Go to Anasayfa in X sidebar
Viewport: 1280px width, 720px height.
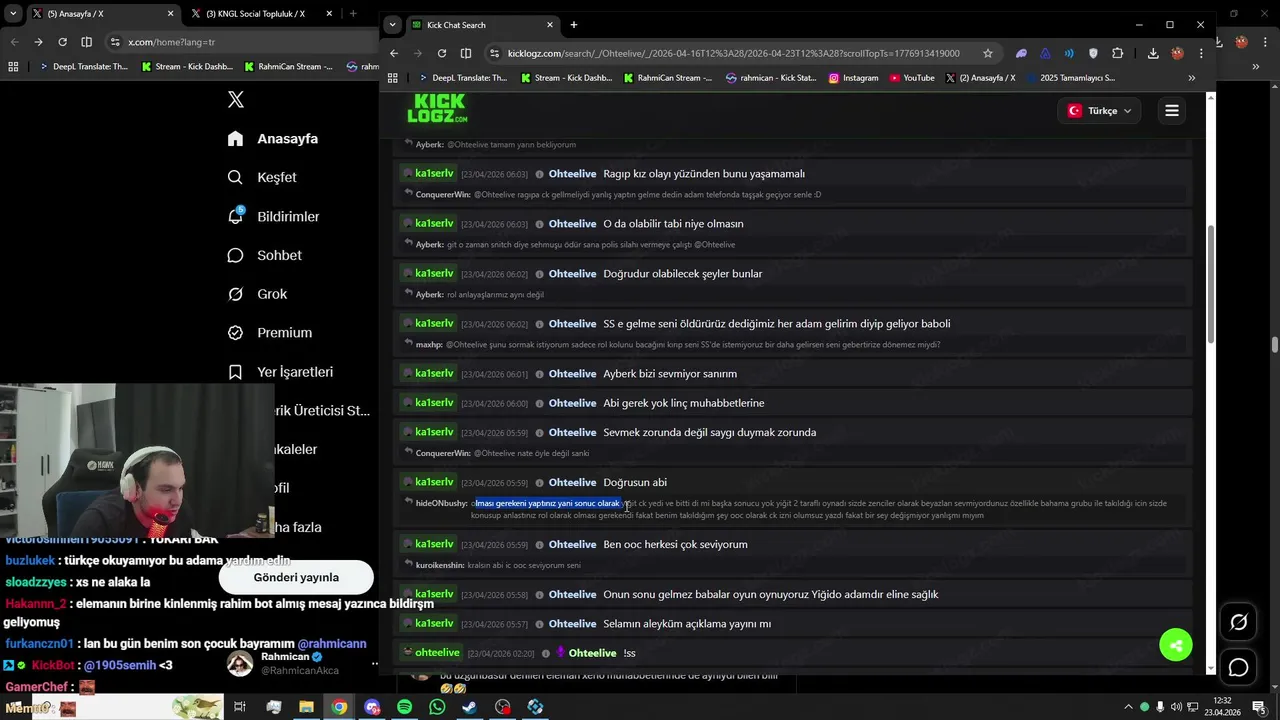tap(272, 139)
